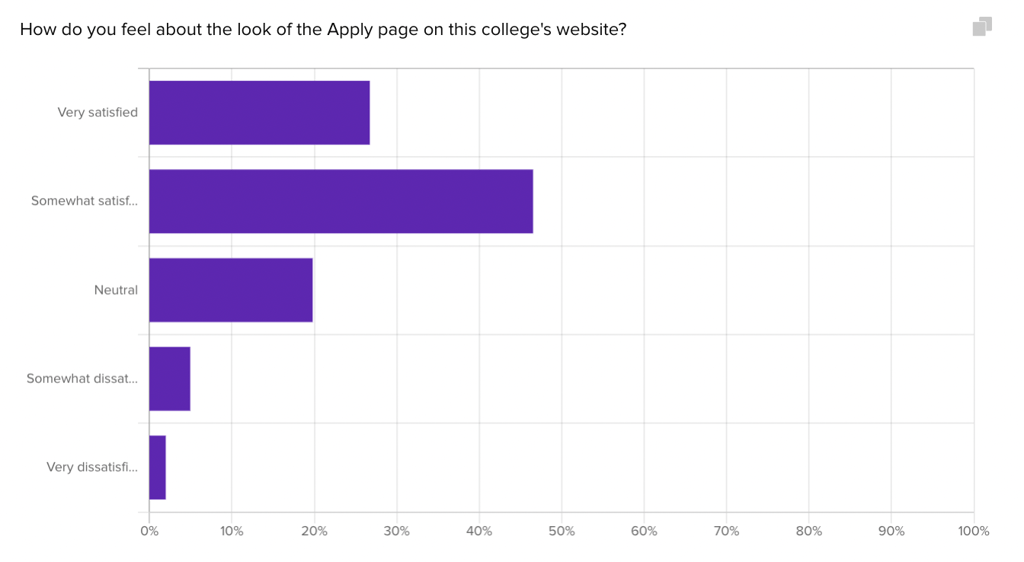Click the 20% axis tick label
Viewport: 1024px width, 562px height.
[314, 531]
